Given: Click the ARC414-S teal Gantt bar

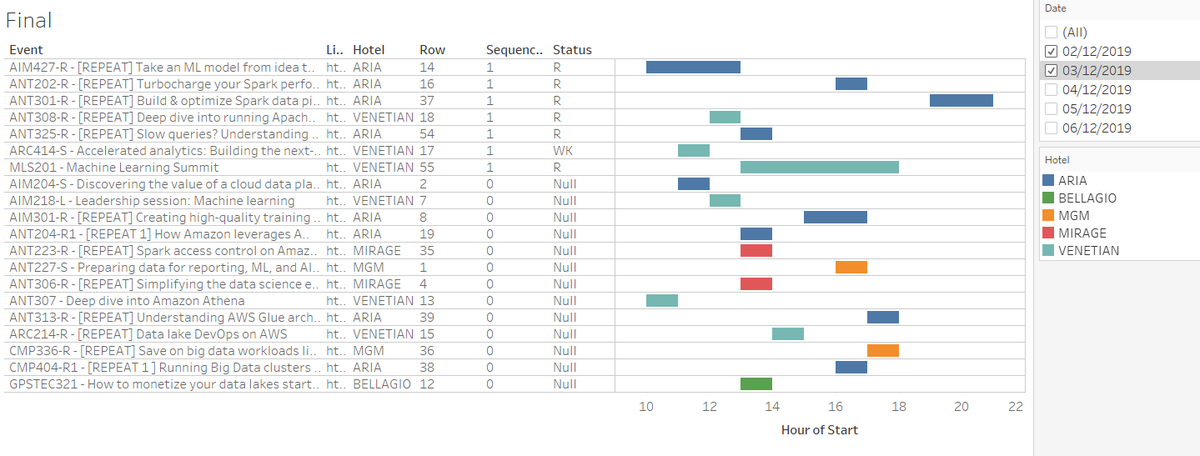Looking at the screenshot, I should tap(693, 150).
